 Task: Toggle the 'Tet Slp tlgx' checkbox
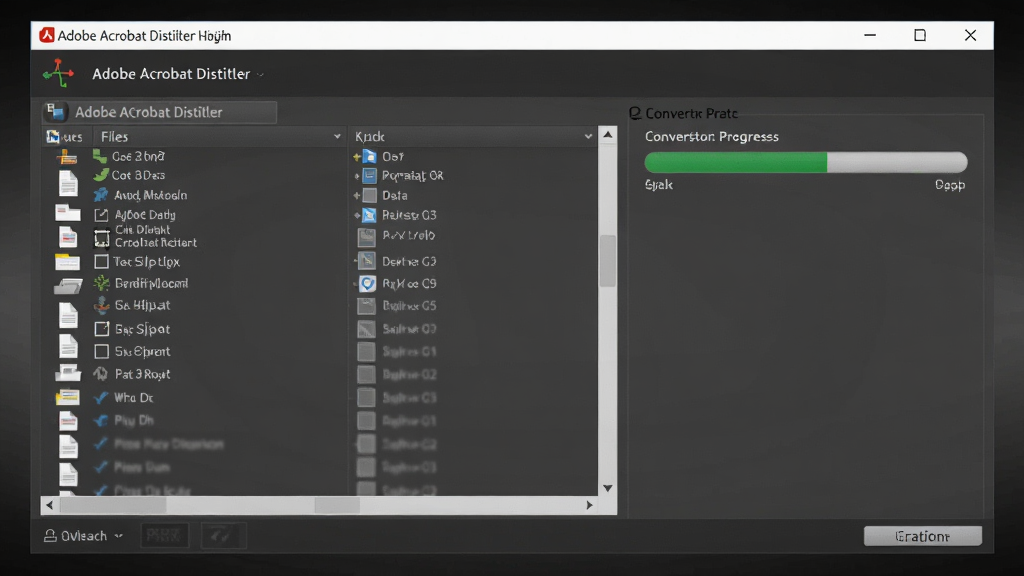click(x=101, y=261)
